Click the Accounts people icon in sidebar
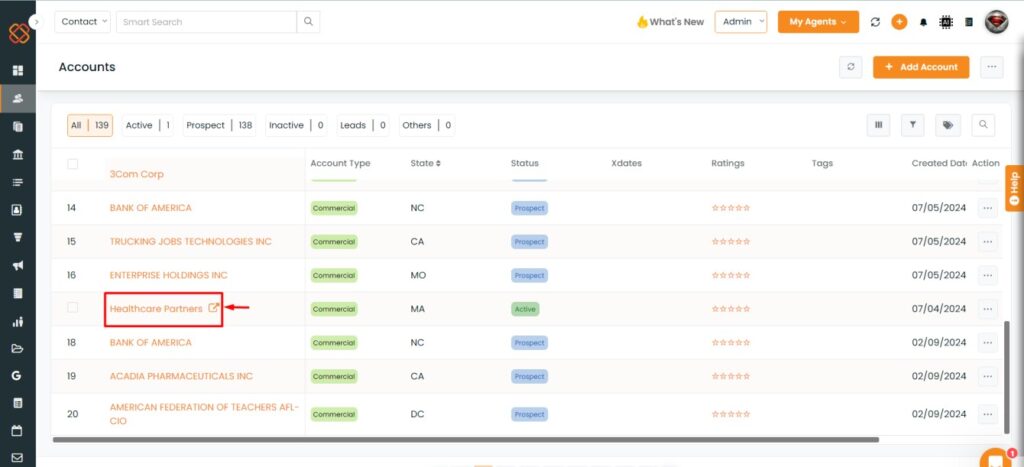This screenshot has width=1024, height=467. [x=18, y=98]
